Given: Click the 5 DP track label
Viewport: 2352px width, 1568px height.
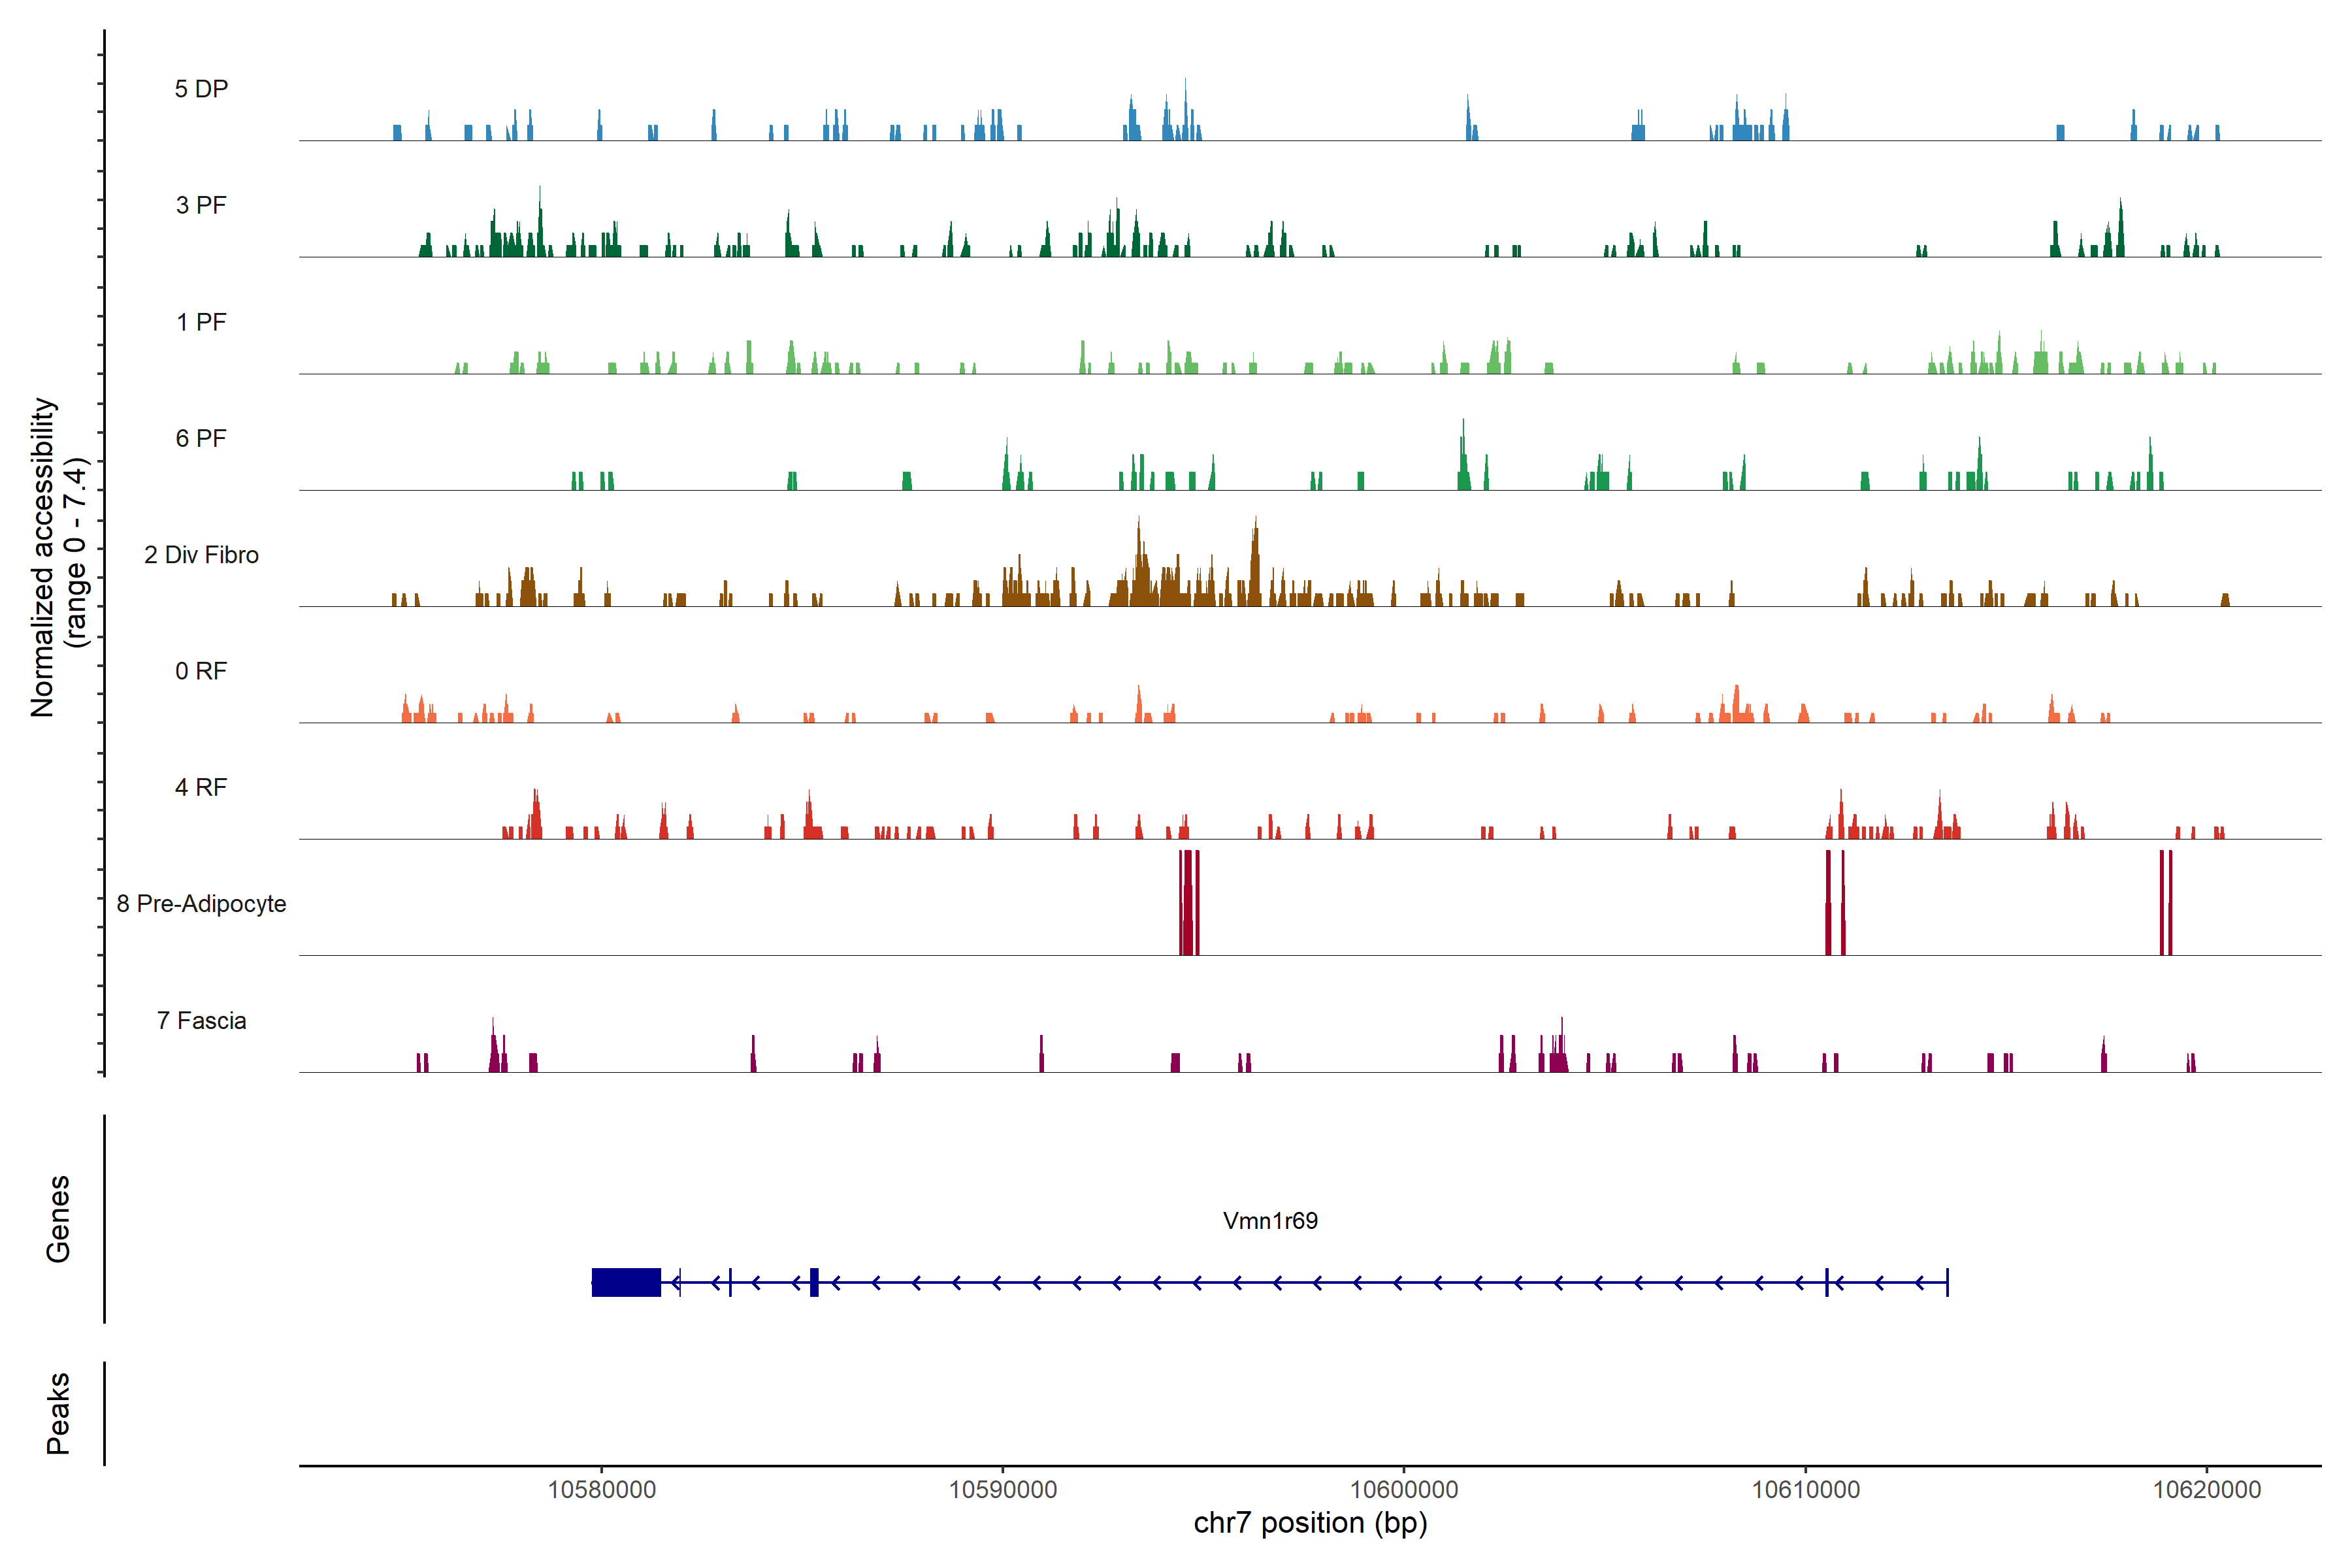Looking at the screenshot, I should tap(201, 89).
